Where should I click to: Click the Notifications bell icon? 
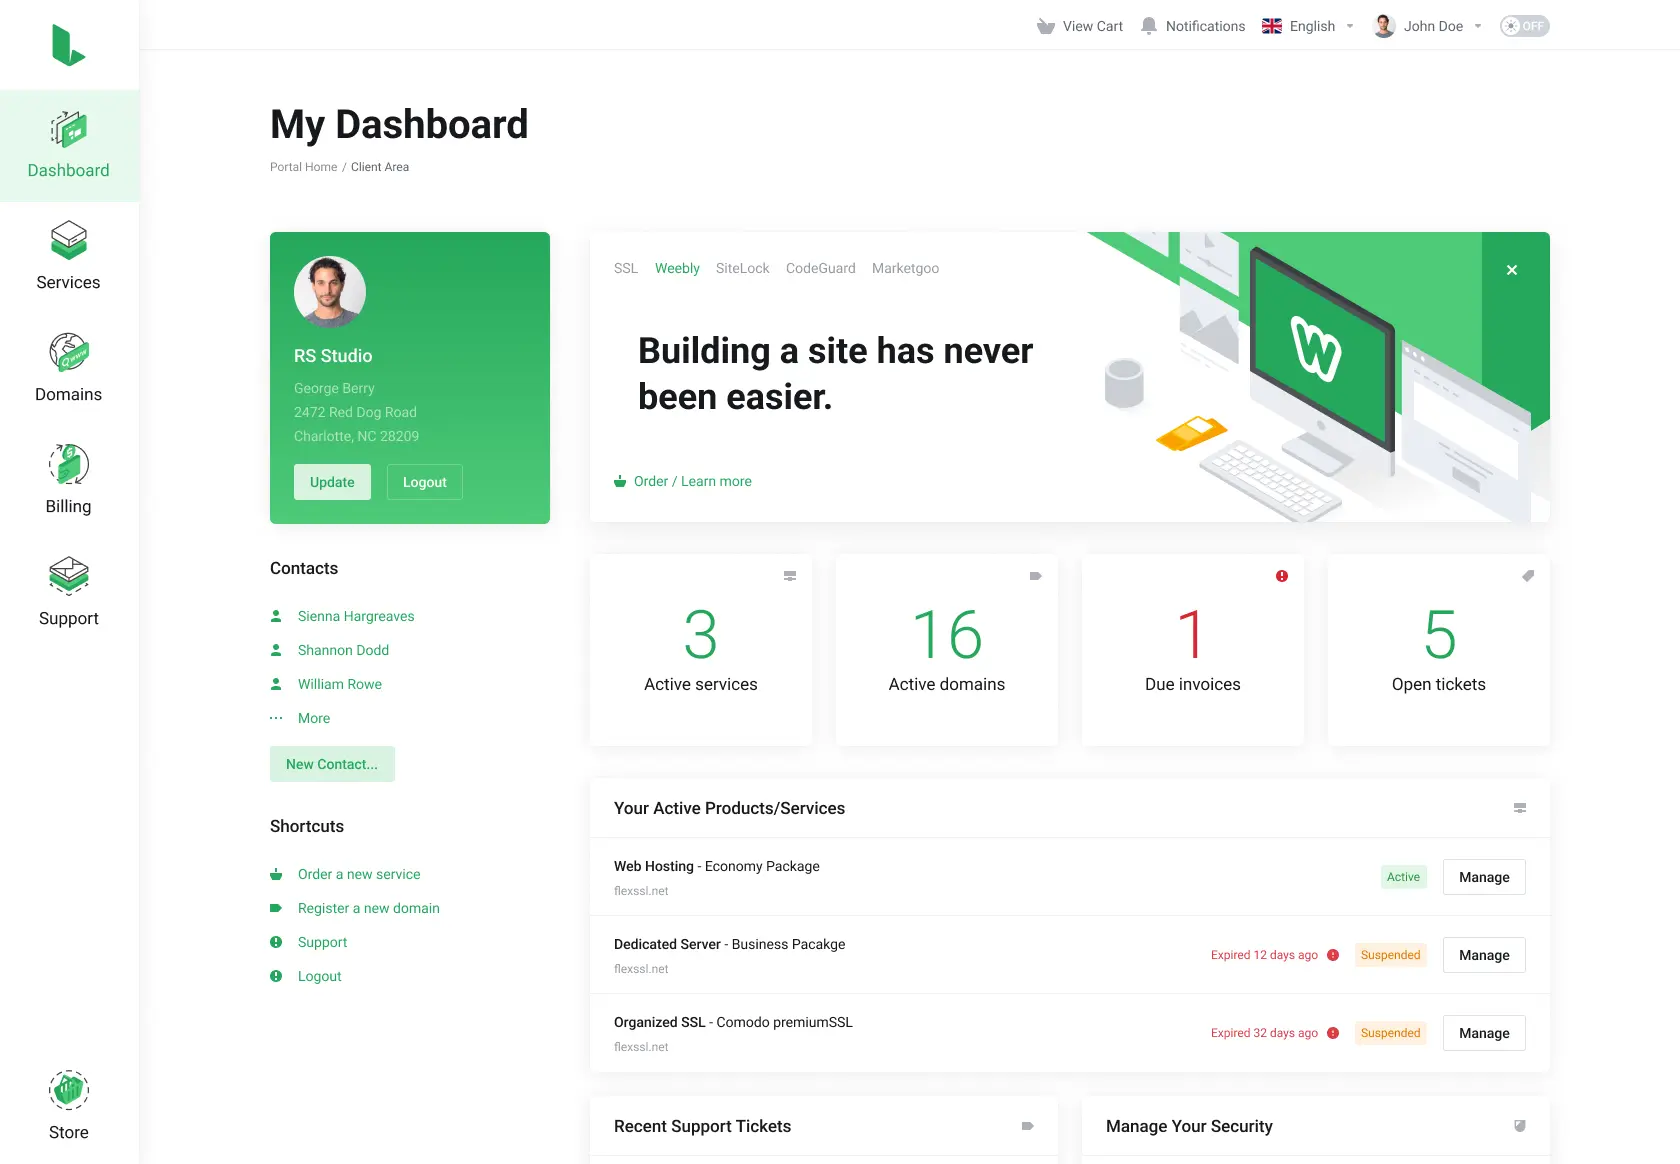pyautogui.click(x=1149, y=26)
